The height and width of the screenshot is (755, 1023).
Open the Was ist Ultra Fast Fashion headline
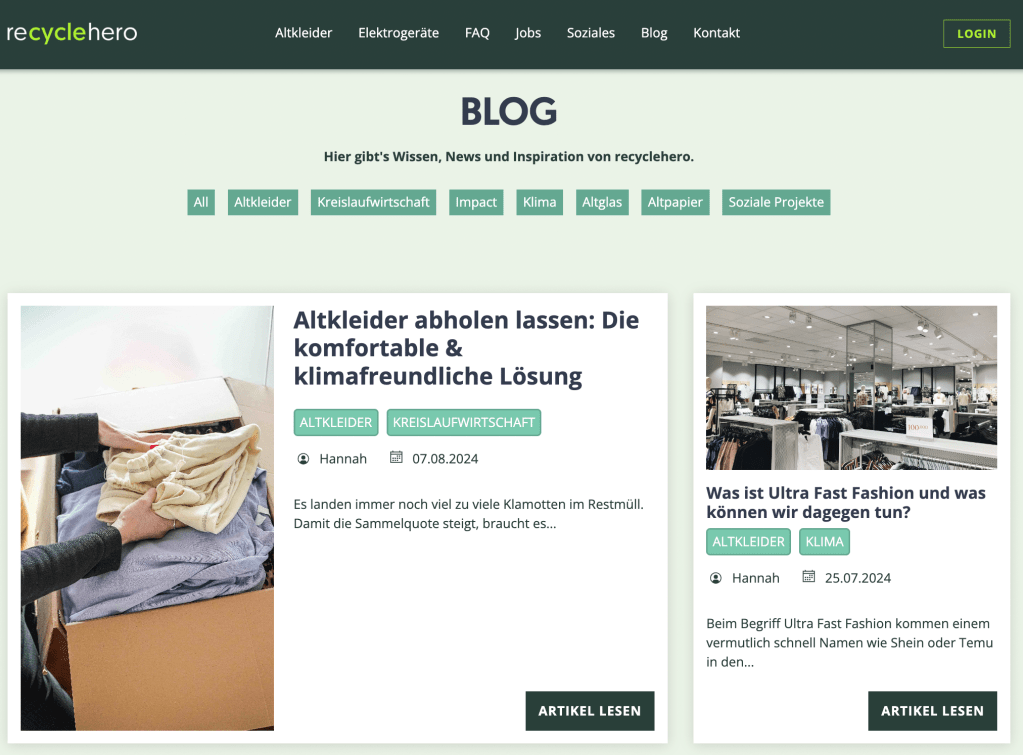click(x=846, y=502)
